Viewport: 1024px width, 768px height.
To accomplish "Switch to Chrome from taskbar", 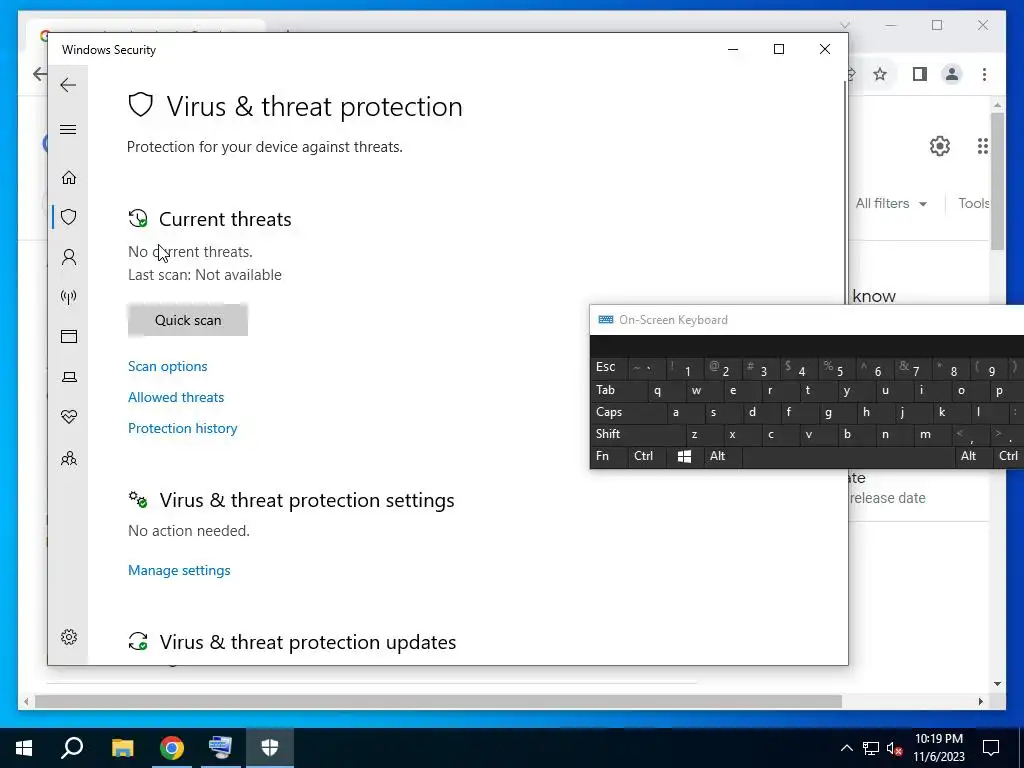I will (x=172, y=748).
